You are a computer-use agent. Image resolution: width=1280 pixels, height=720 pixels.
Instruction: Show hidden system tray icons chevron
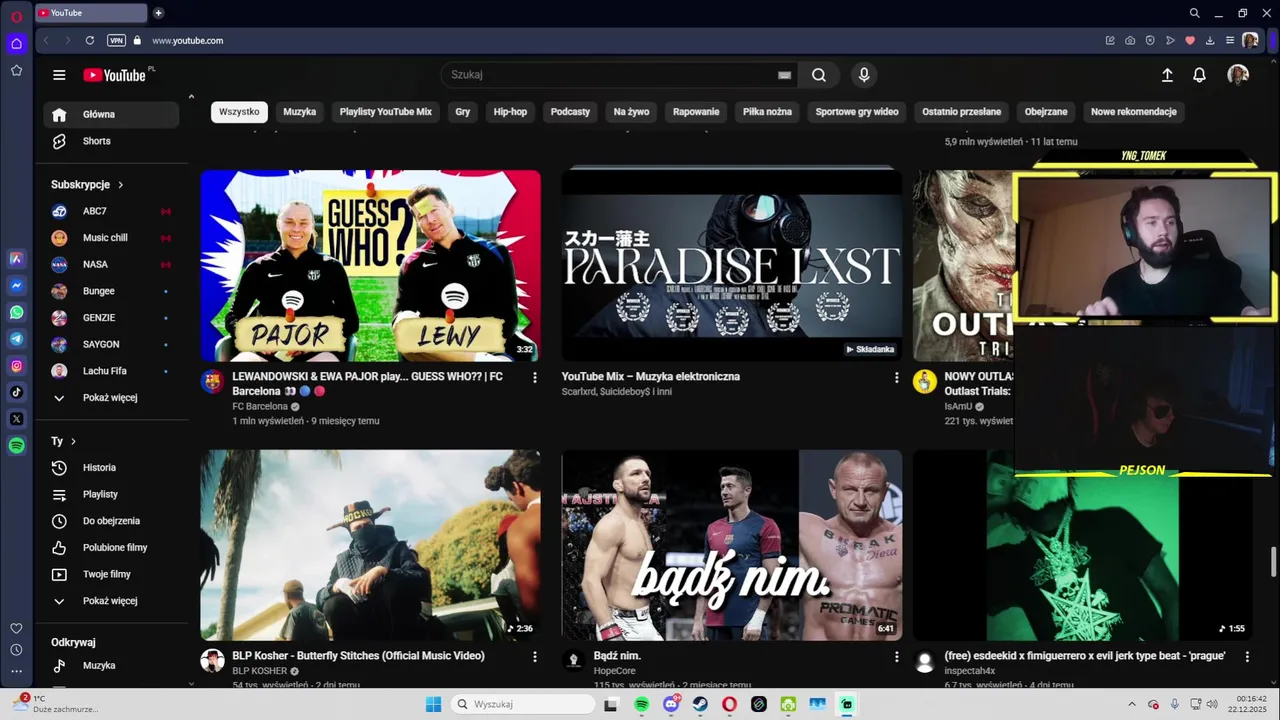tap(1132, 704)
